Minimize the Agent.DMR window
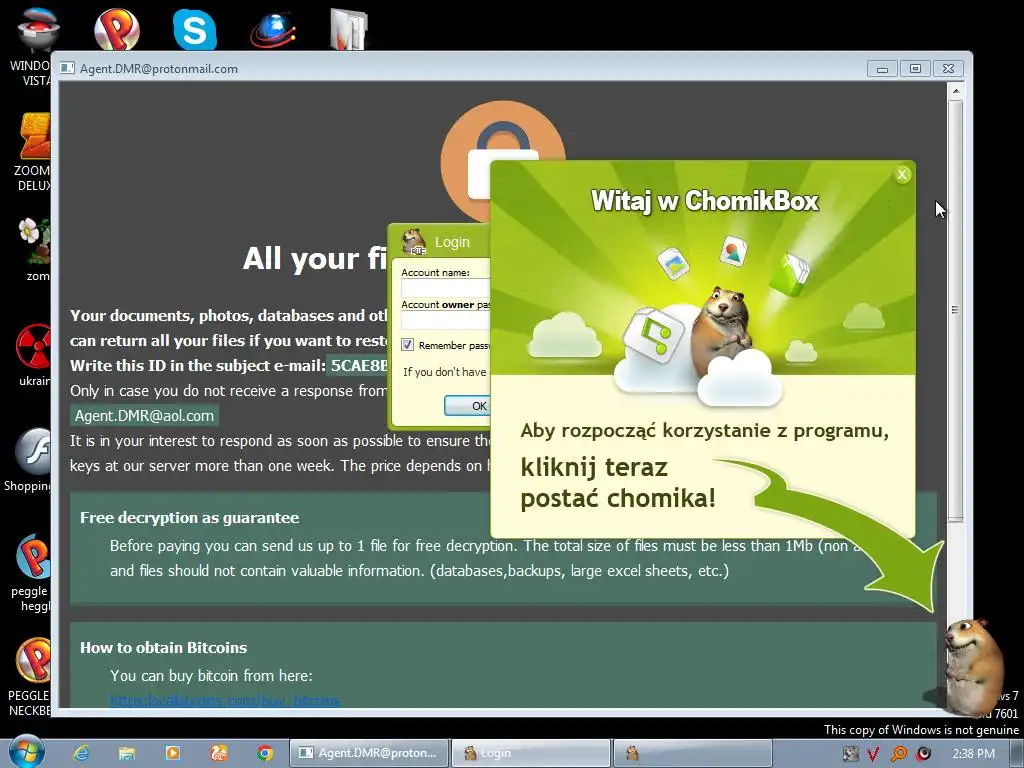Image resolution: width=1024 pixels, height=768 pixels. coord(882,69)
